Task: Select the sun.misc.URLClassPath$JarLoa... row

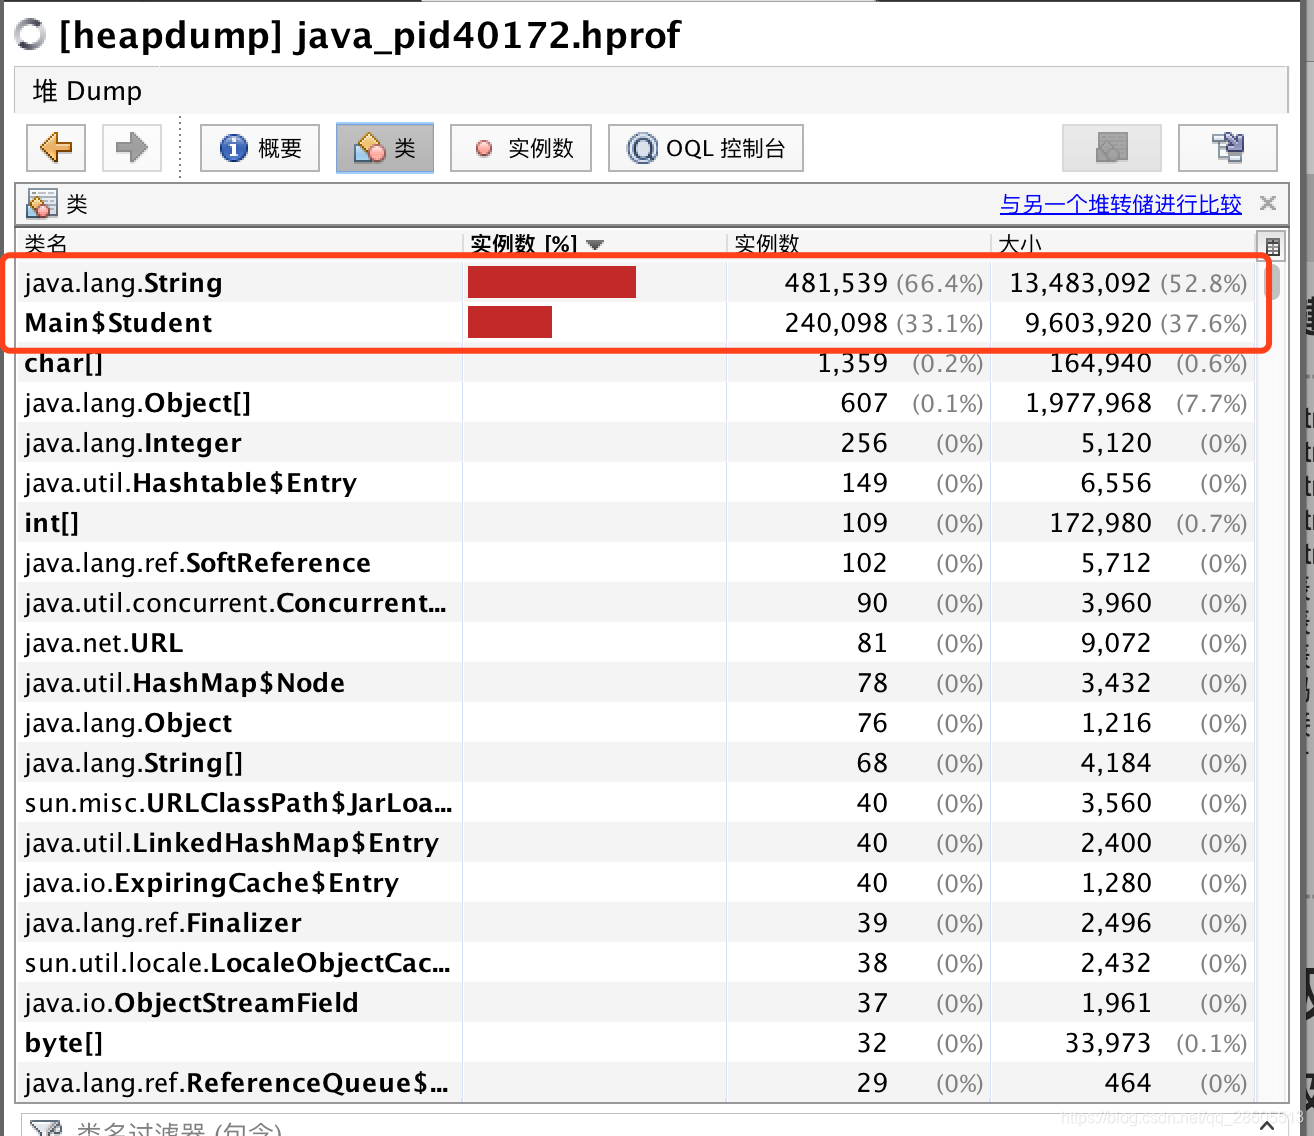Action: click(x=635, y=803)
